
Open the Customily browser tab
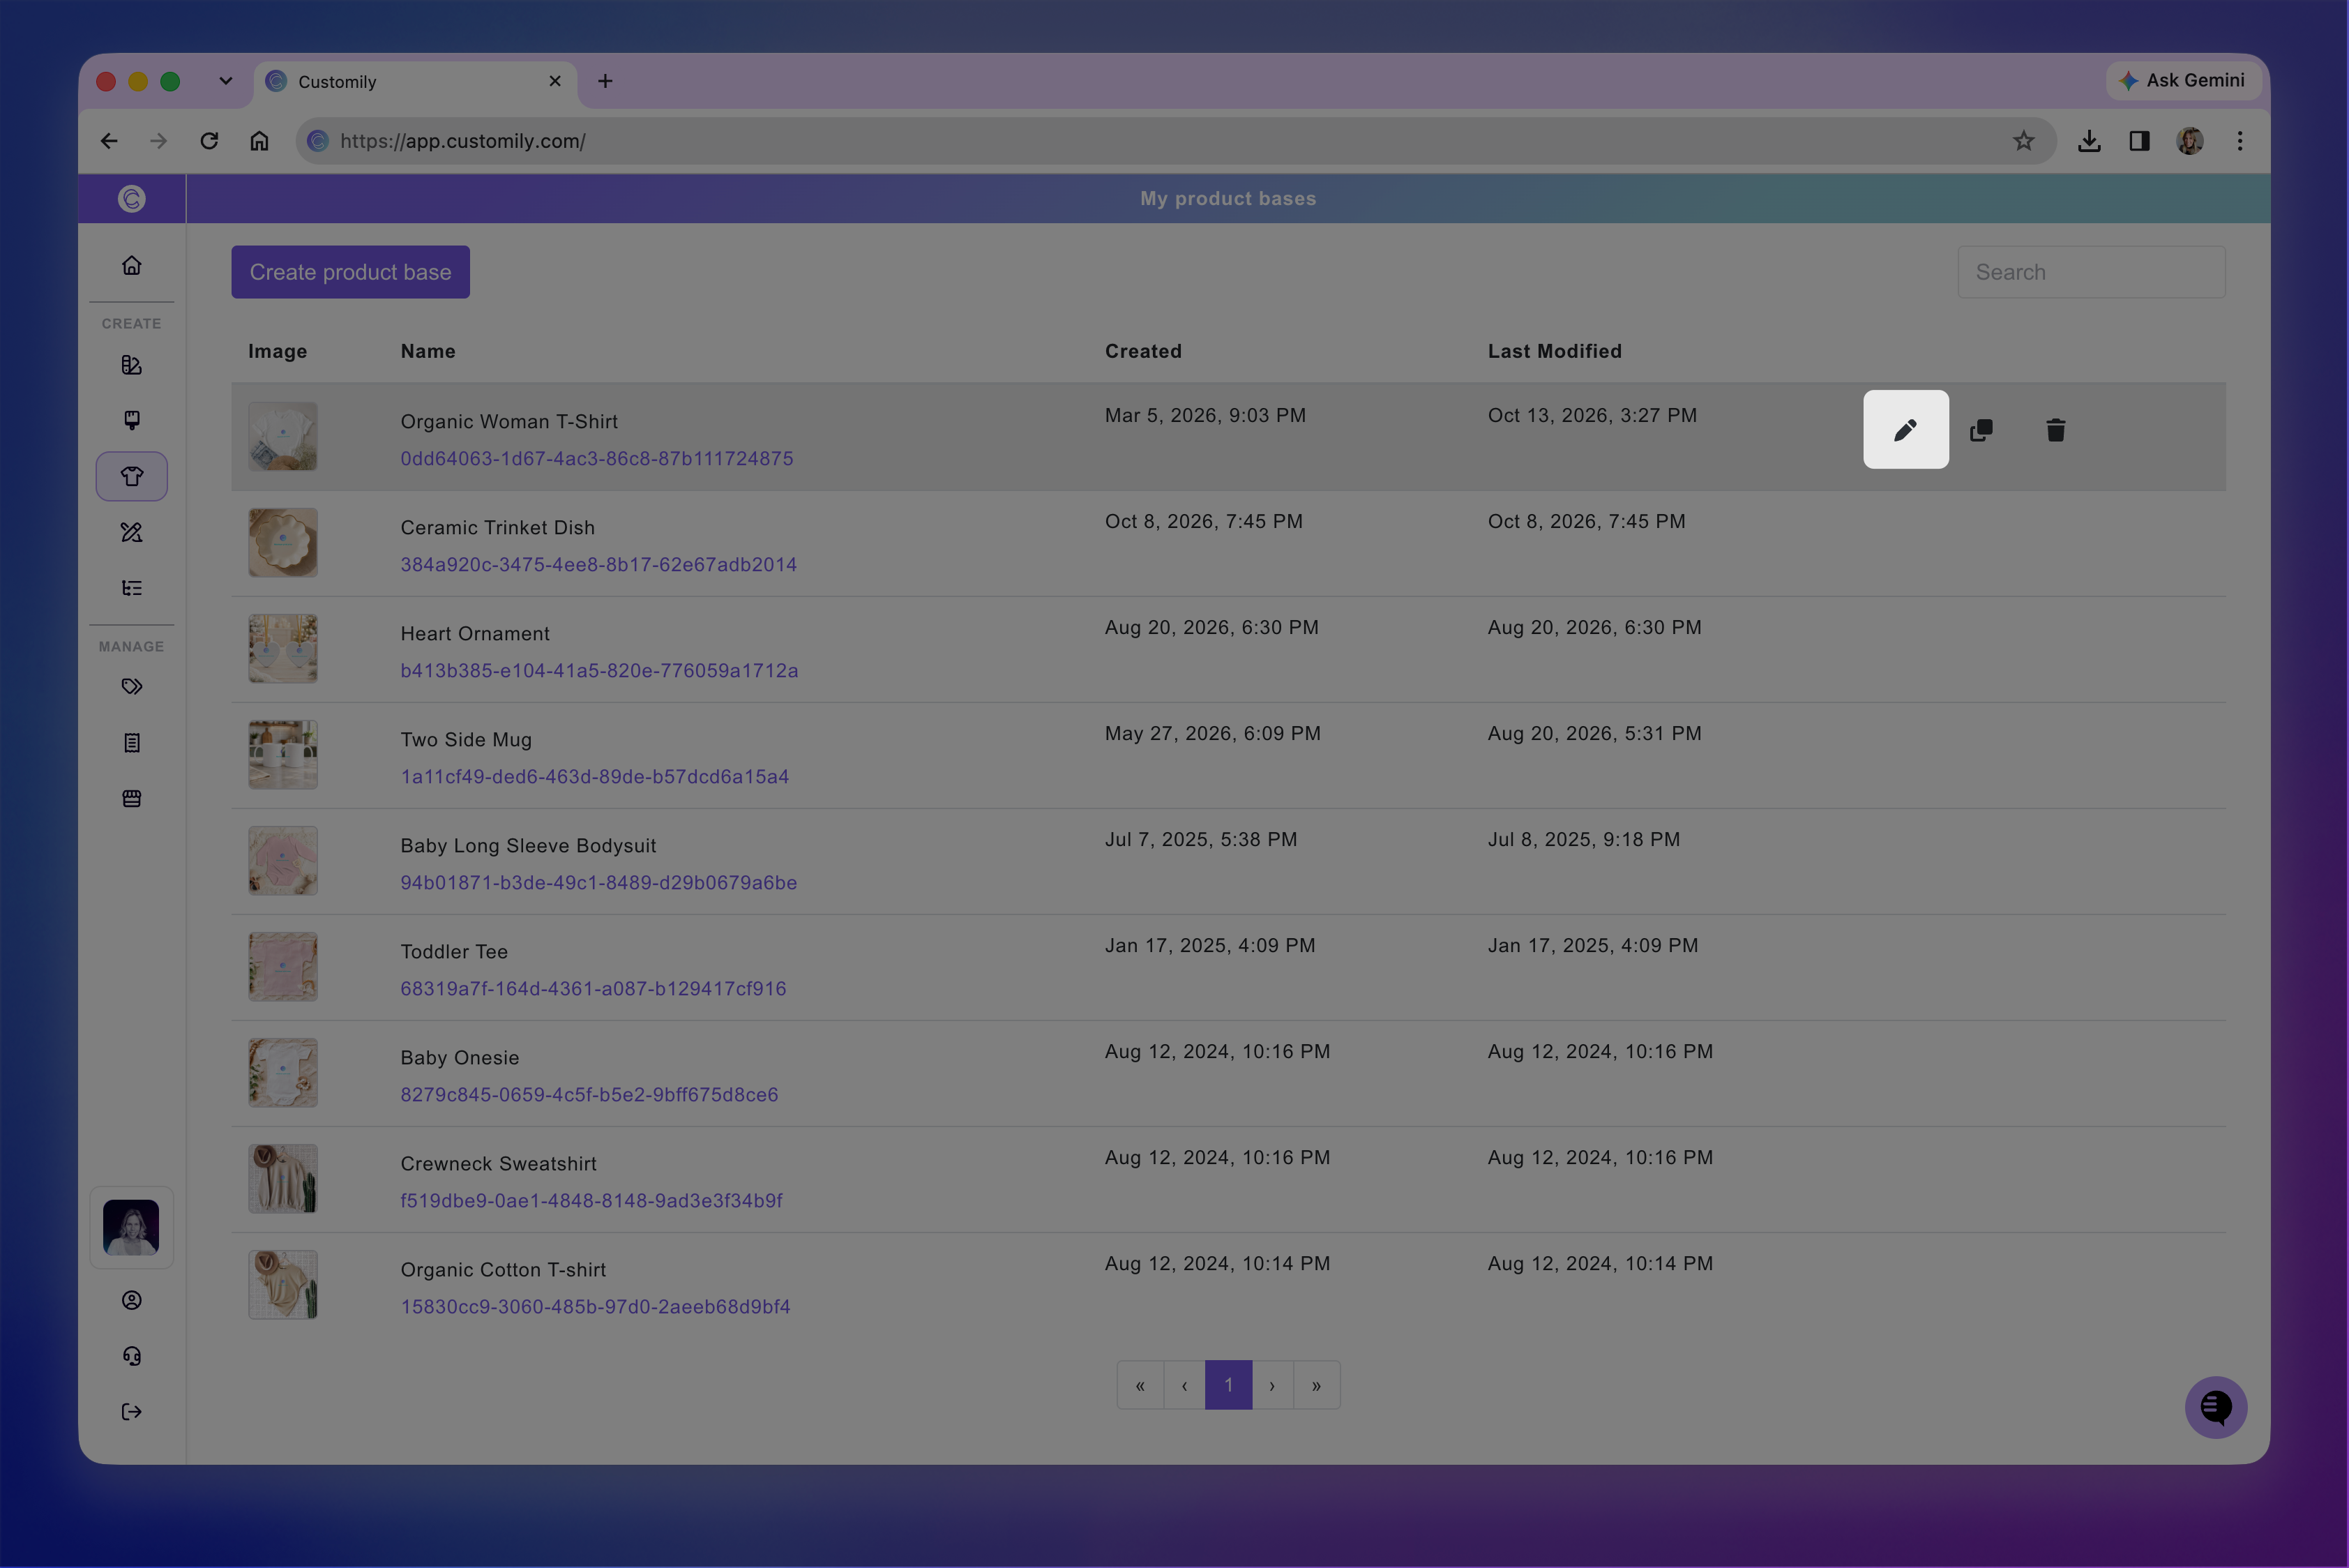[415, 82]
